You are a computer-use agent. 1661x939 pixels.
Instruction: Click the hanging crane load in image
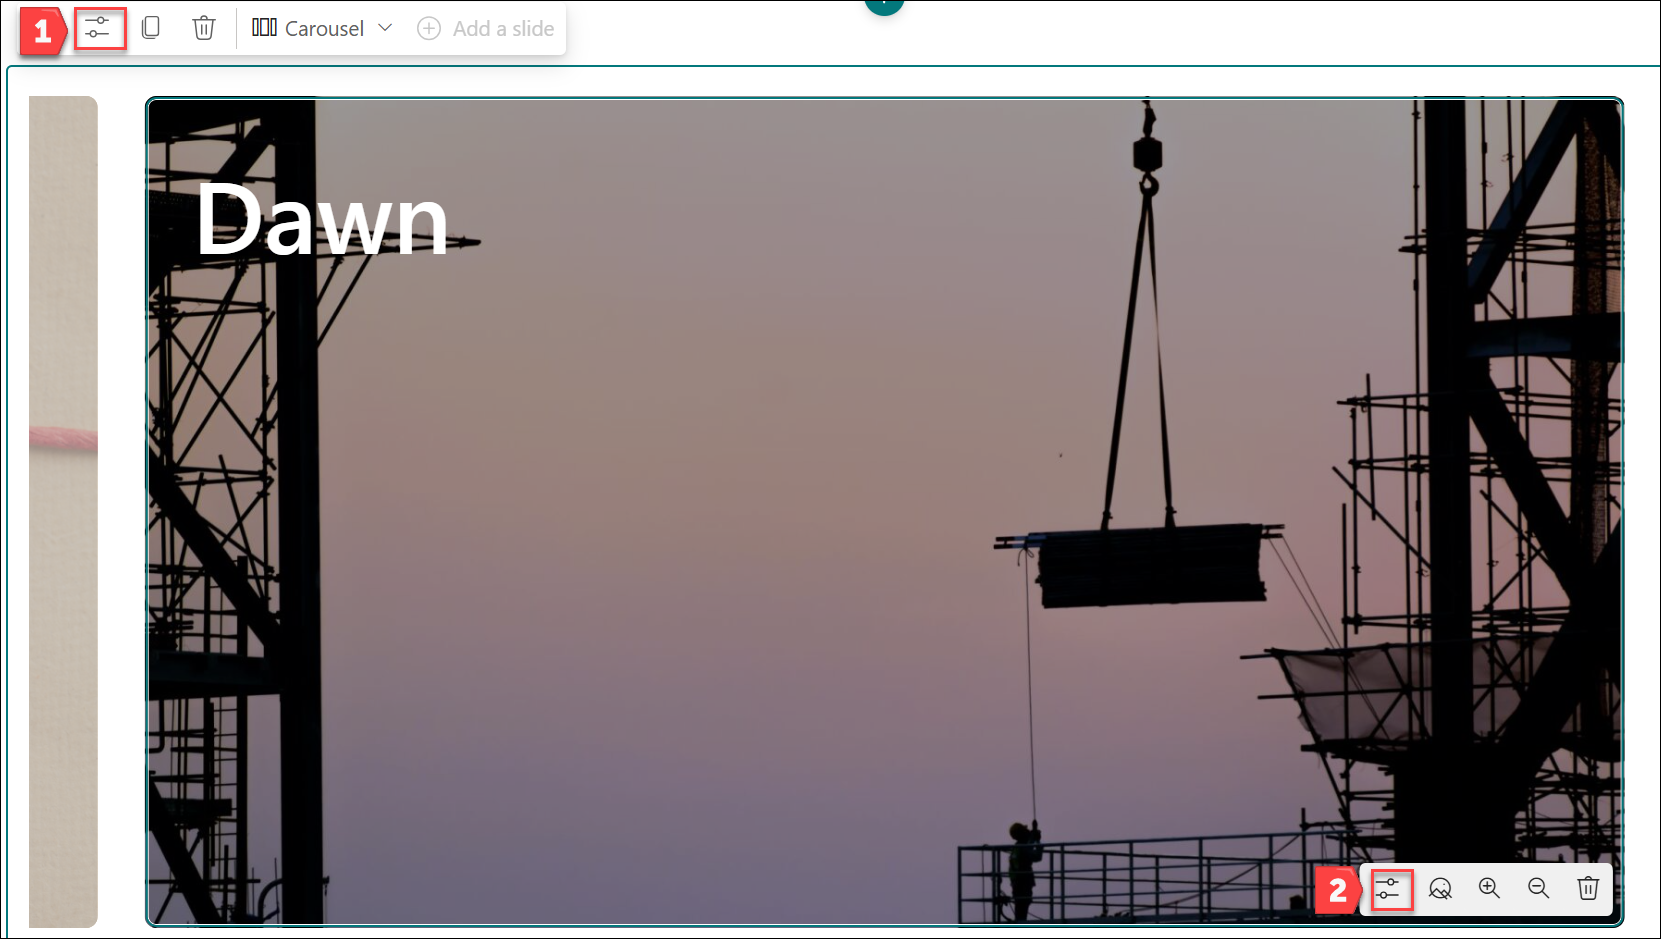1150,566
